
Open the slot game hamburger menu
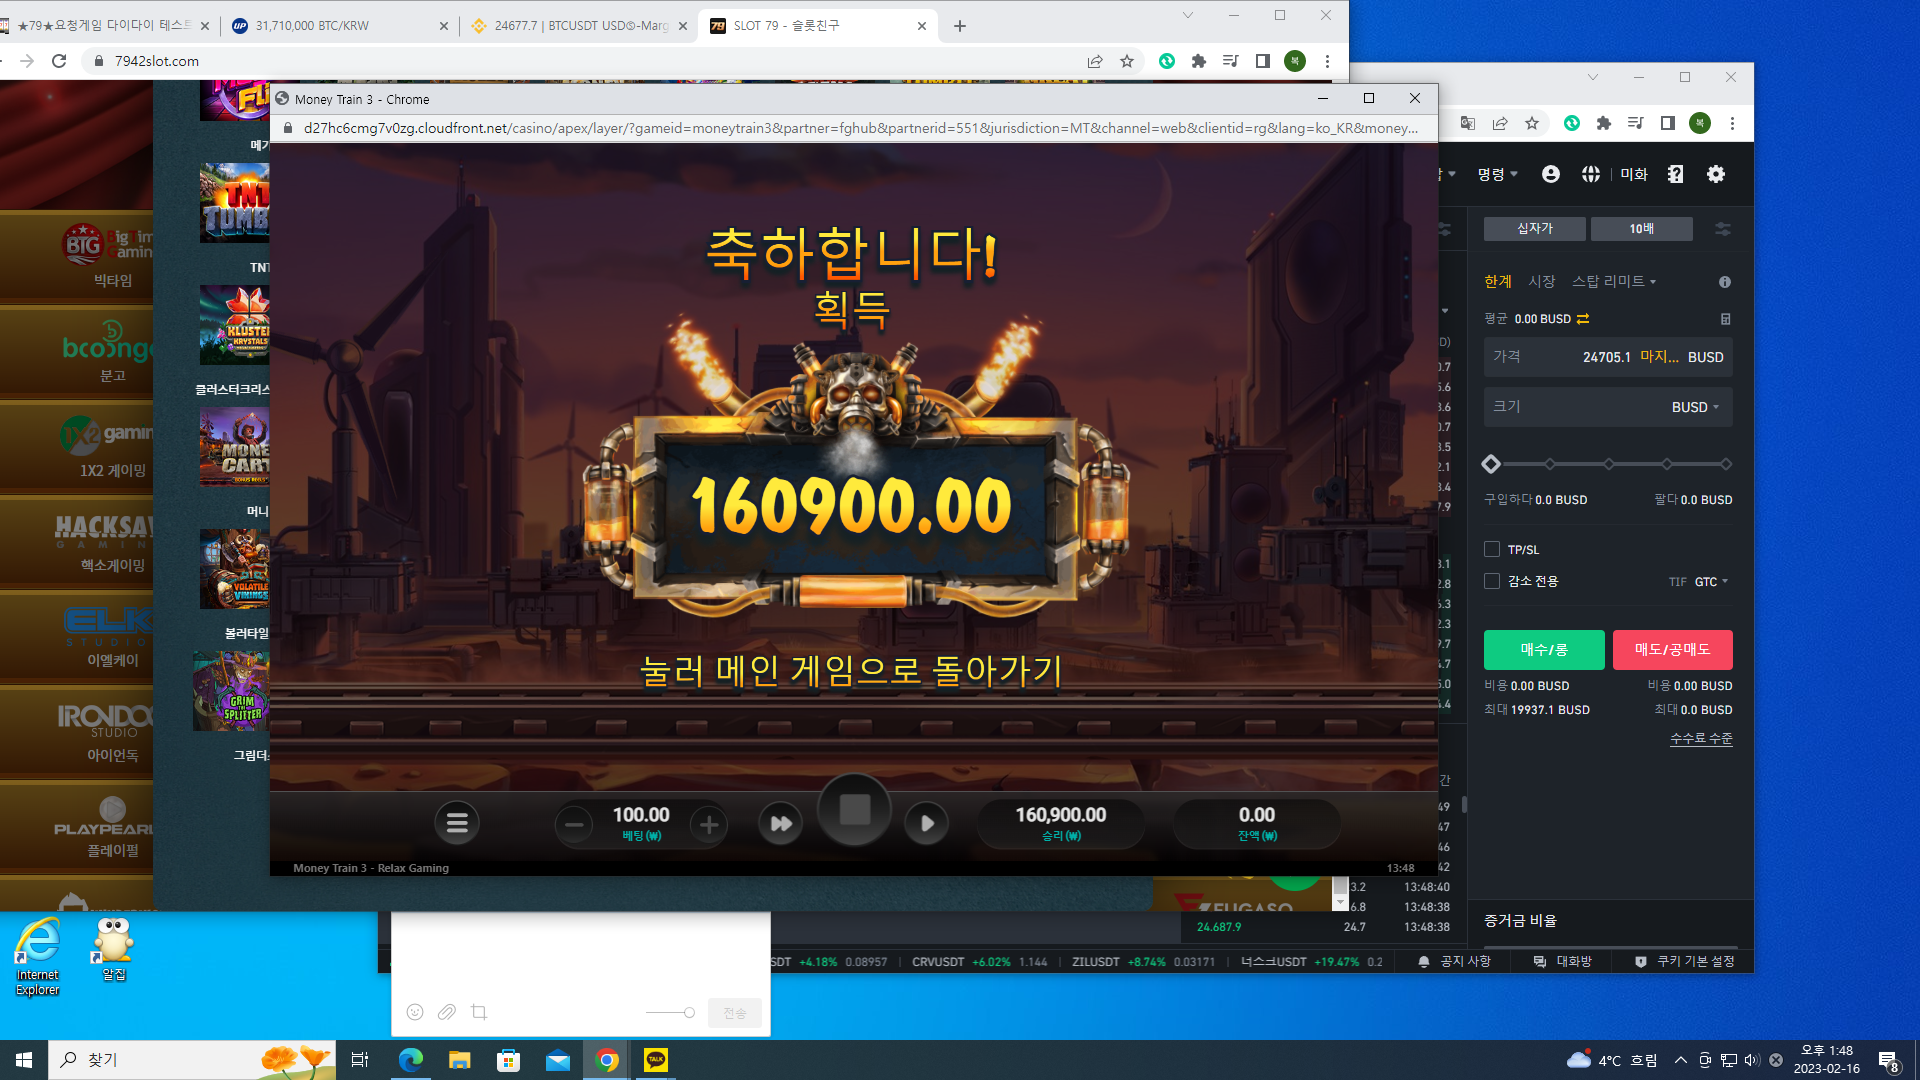(x=457, y=823)
